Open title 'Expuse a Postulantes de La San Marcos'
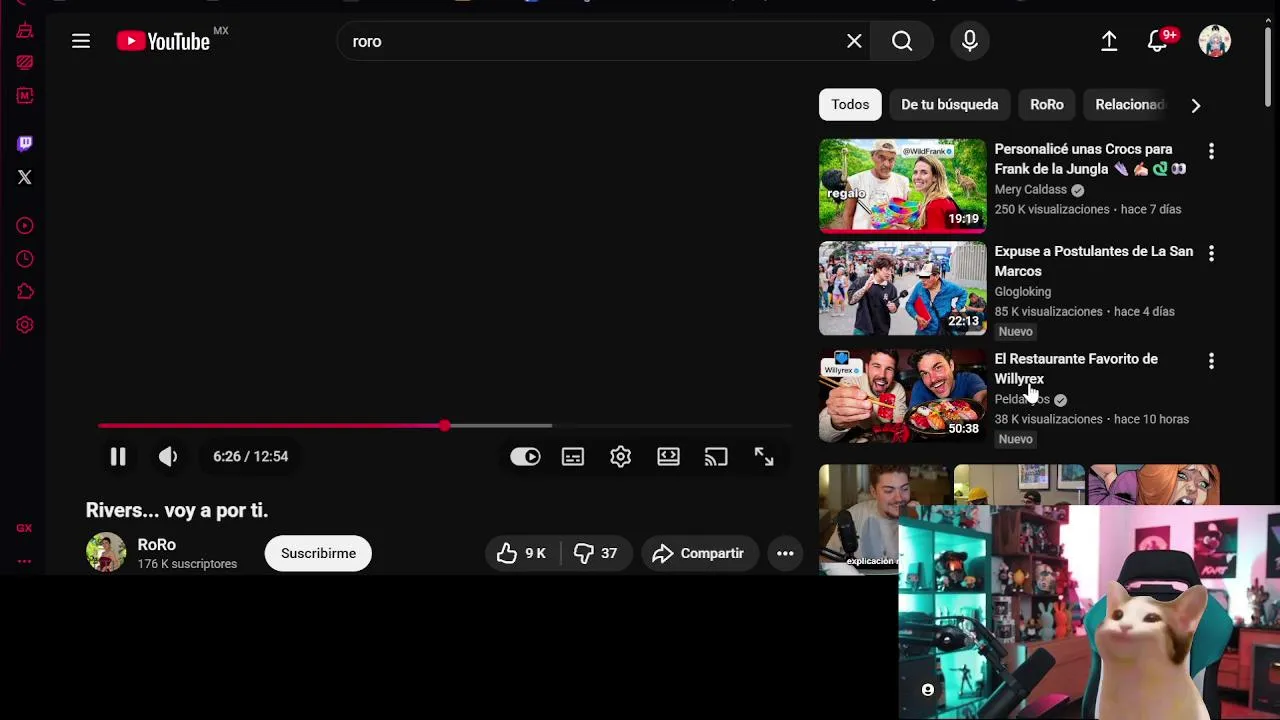This screenshot has height=720, width=1280. pyautogui.click(x=1093, y=261)
